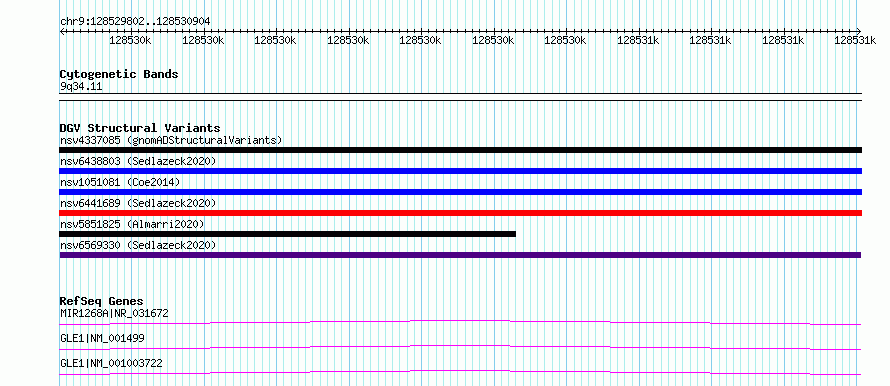The height and width of the screenshot is (386, 890).
Task: Select the red nsv6441689 variant bar
Action: pyautogui.click(x=460, y=213)
